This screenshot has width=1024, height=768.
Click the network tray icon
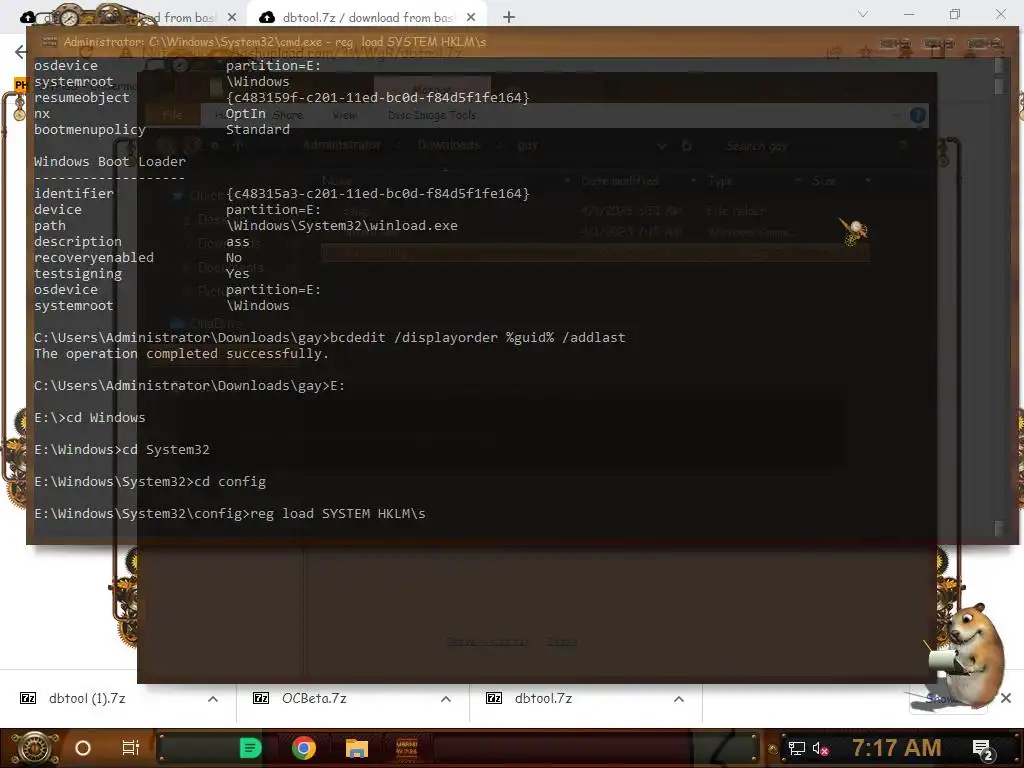797,748
